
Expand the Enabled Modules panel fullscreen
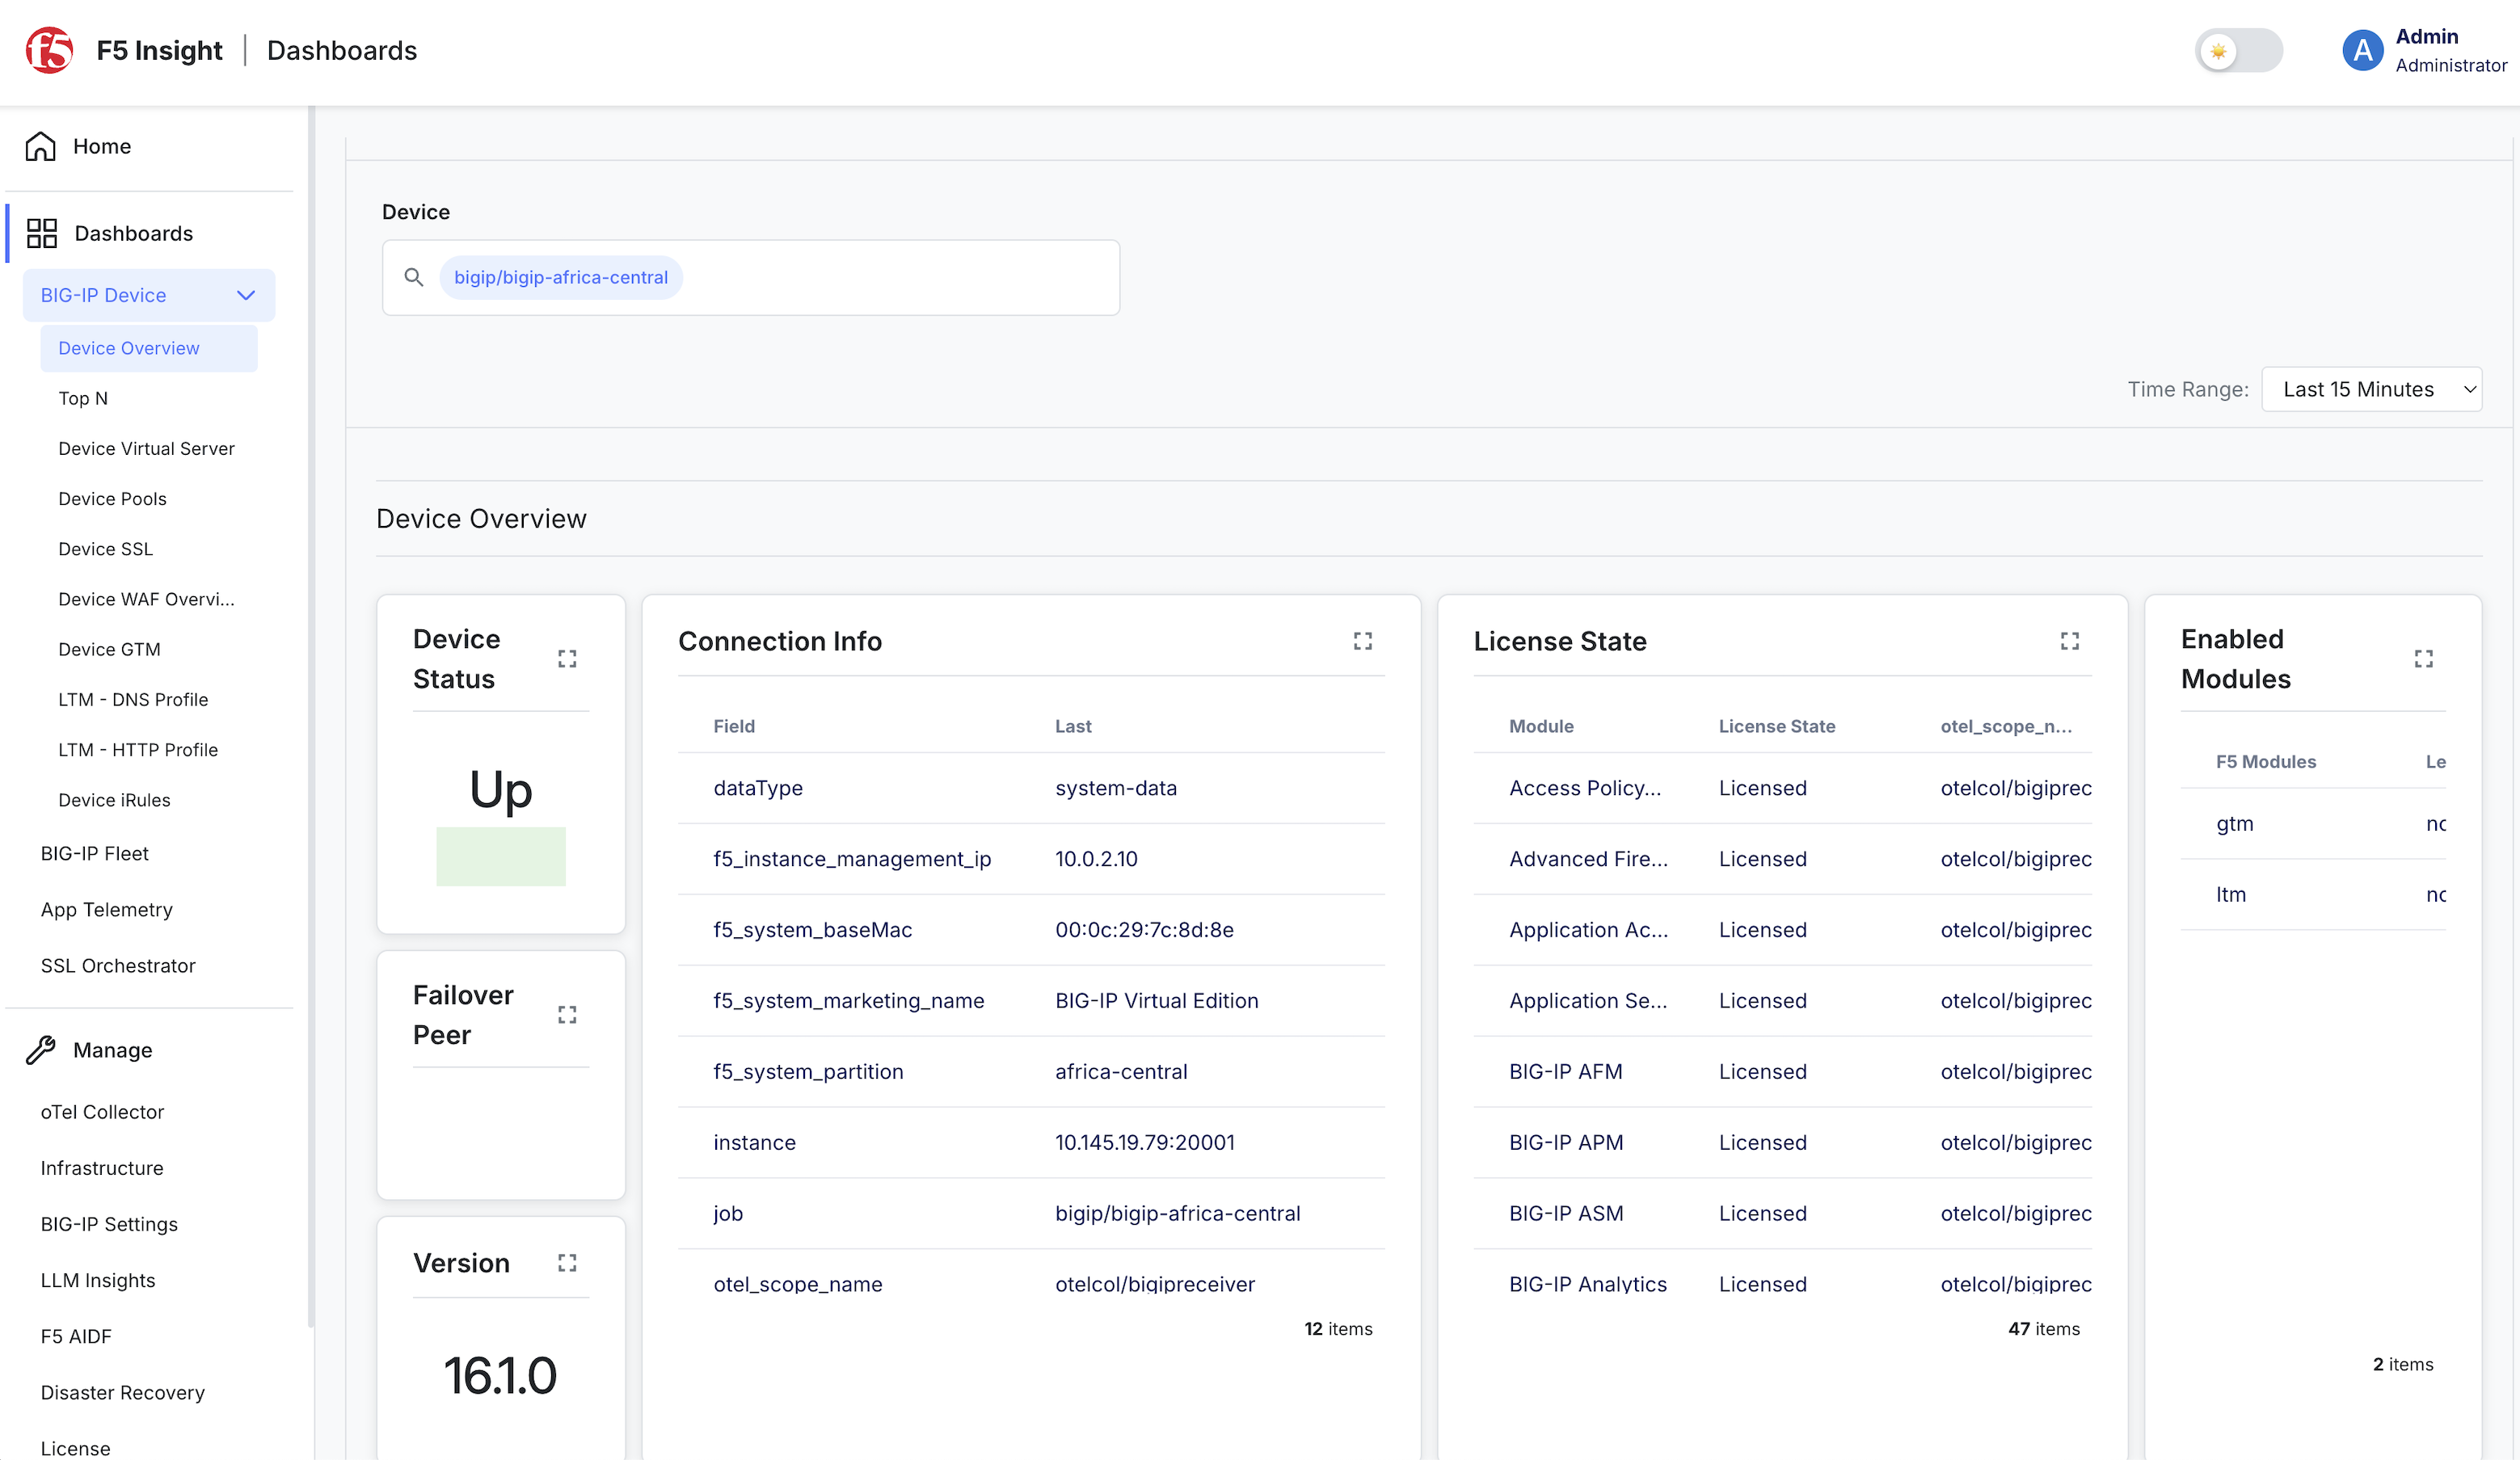point(2424,659)
